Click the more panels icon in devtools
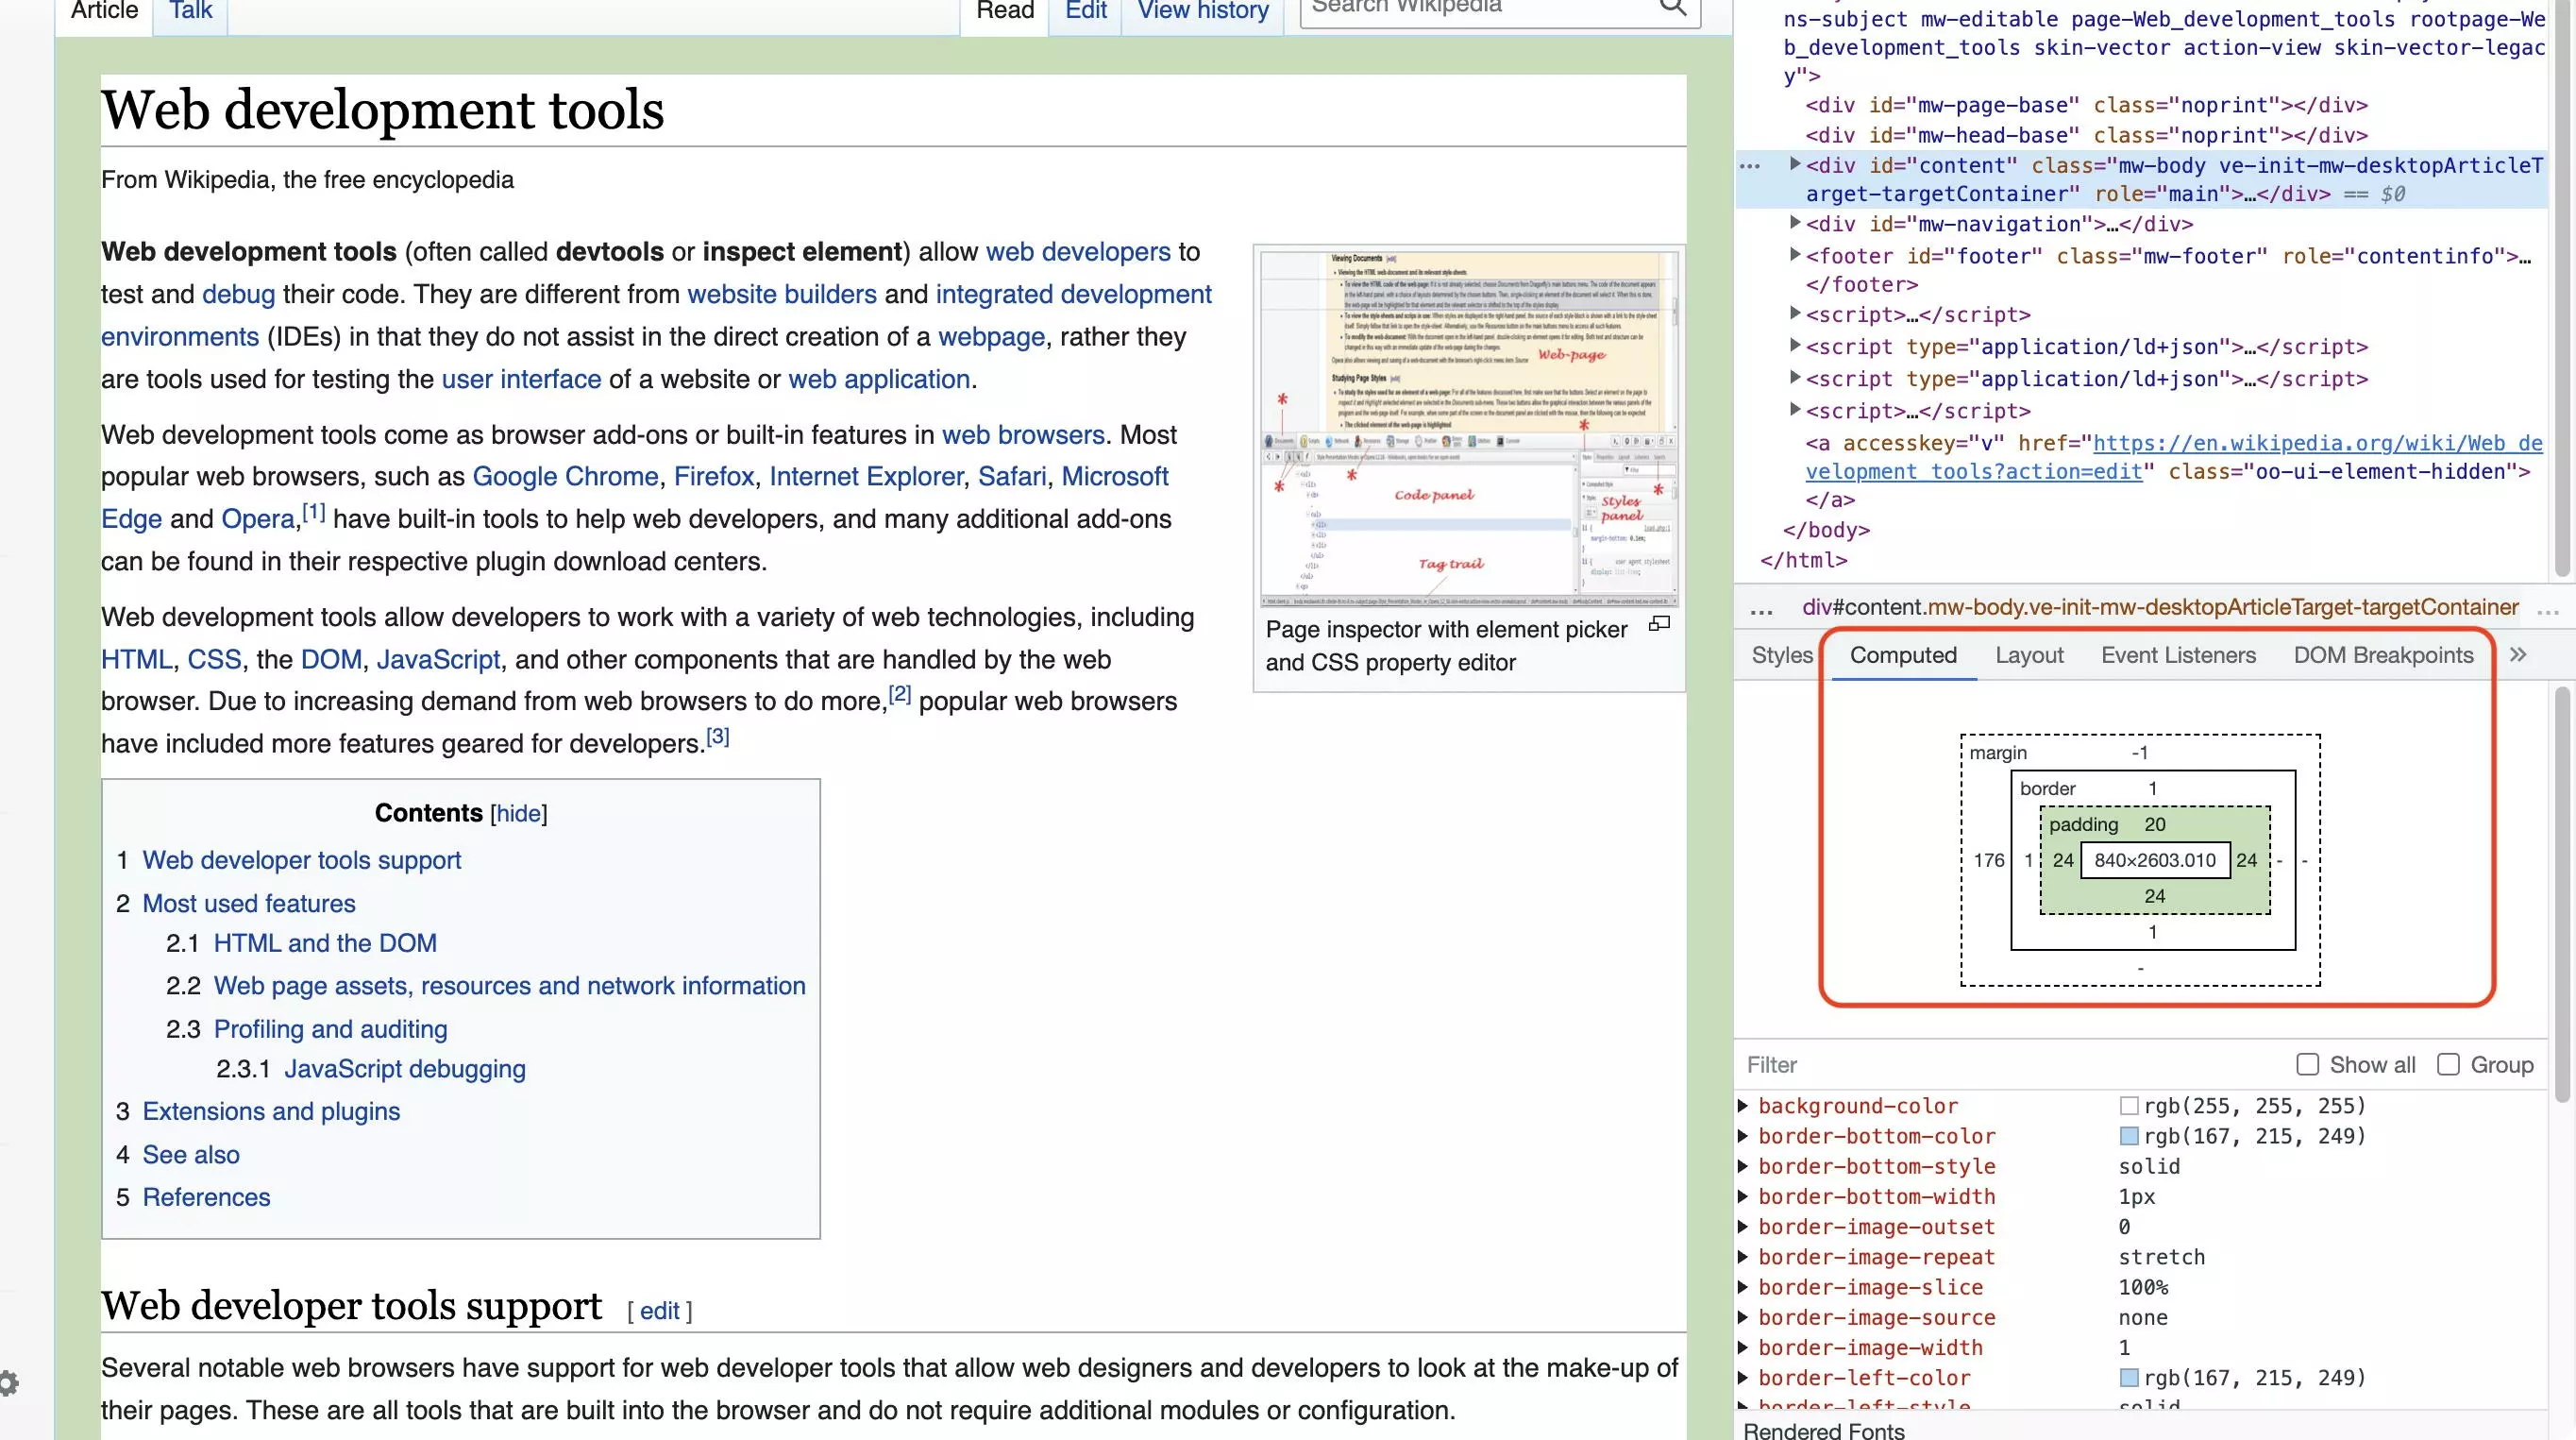 click(2519, 654)
